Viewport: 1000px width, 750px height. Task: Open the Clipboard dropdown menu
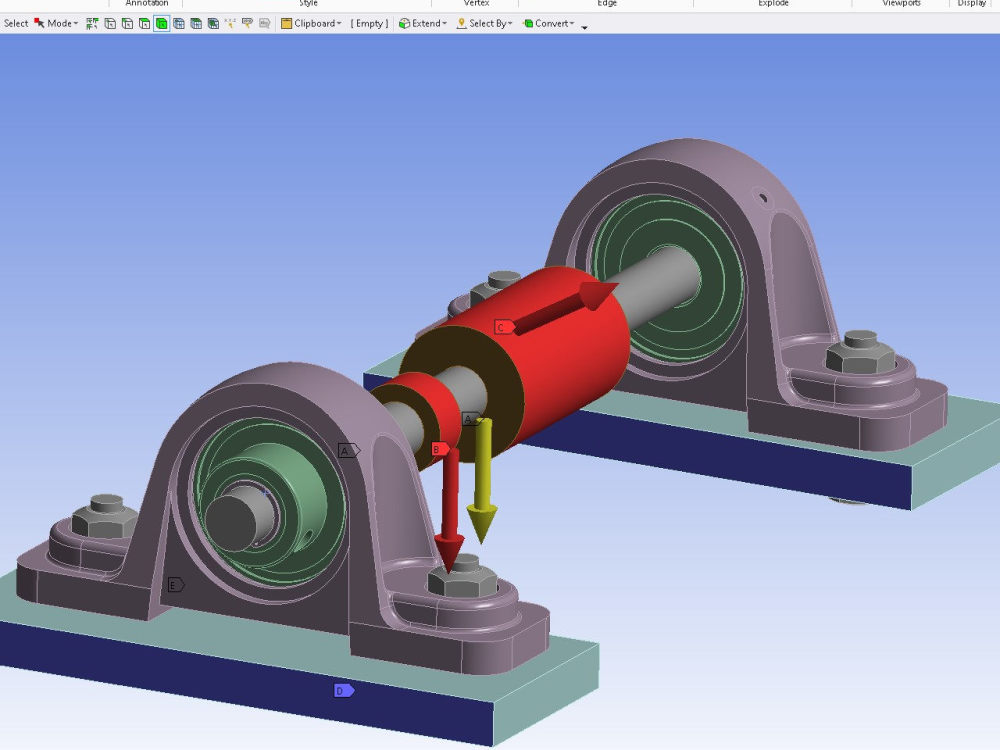click(311, 24)
